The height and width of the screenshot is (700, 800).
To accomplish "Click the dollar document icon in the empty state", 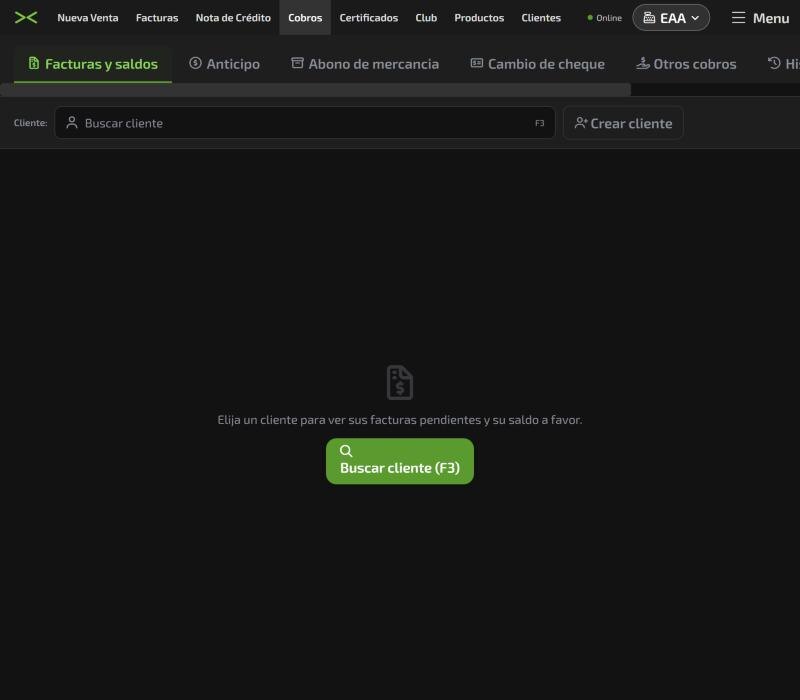I will [x=399, y=382].
